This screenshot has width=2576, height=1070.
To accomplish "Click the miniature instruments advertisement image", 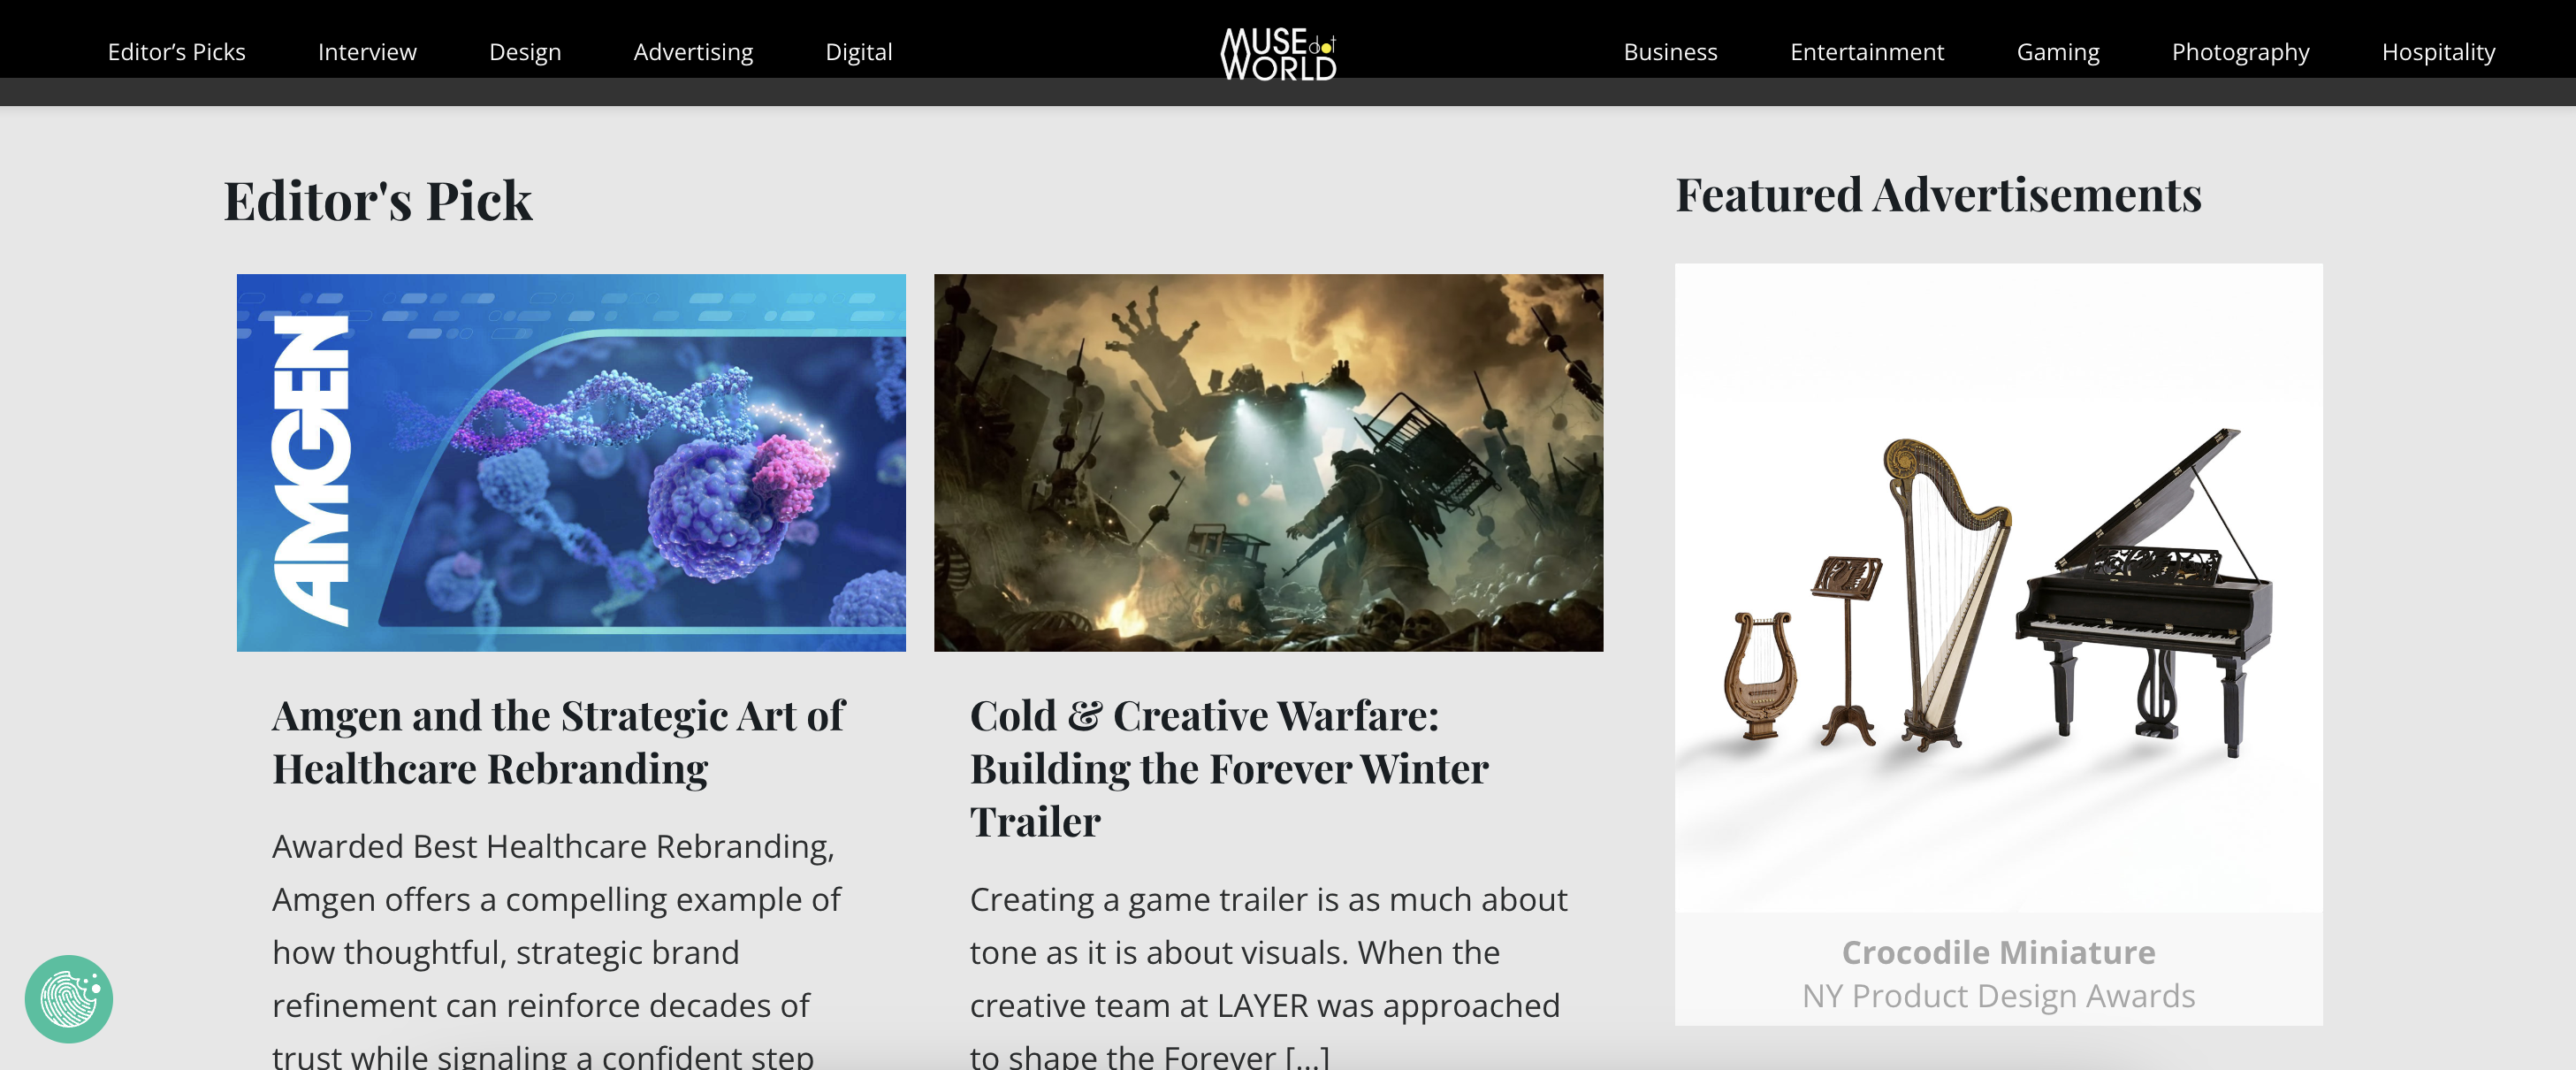I will click(1998, 588).
